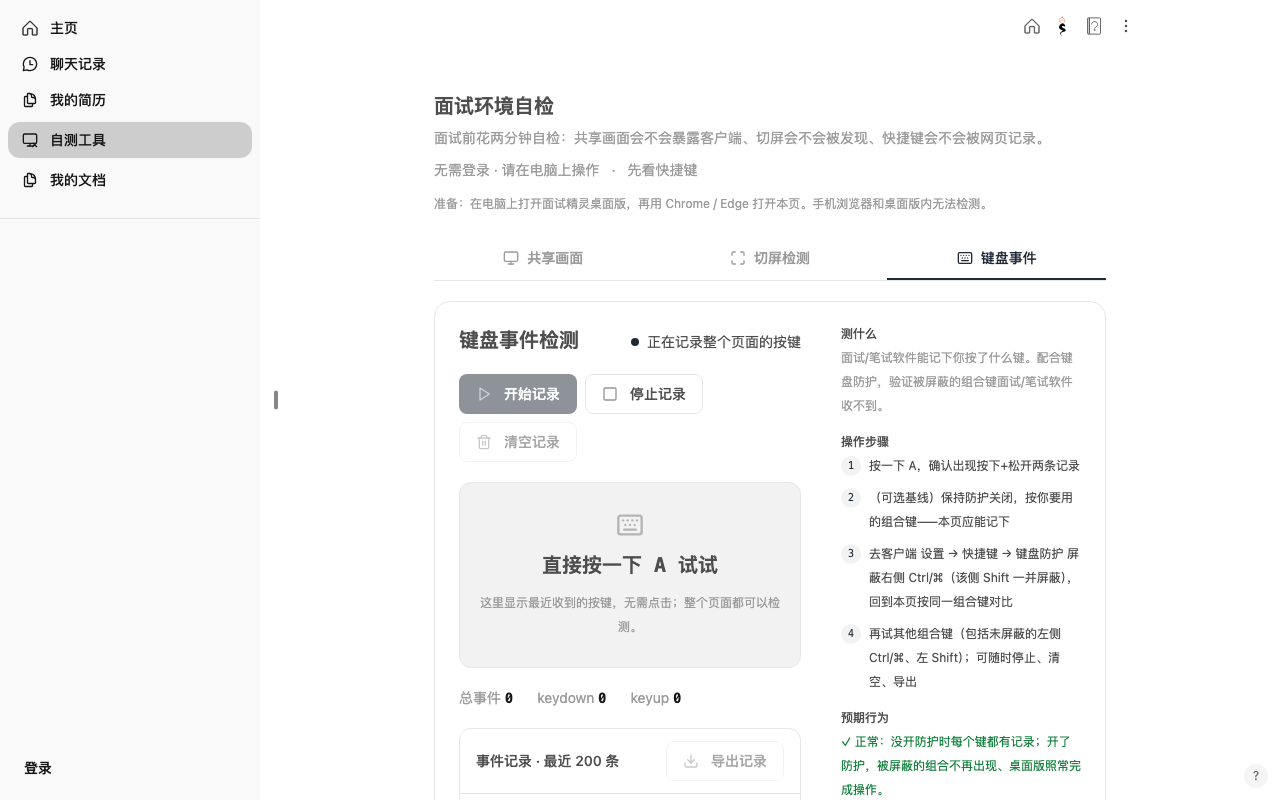Click the 自测工具 sidebar item
1280x800 pixels.
[x=130, y=140]
